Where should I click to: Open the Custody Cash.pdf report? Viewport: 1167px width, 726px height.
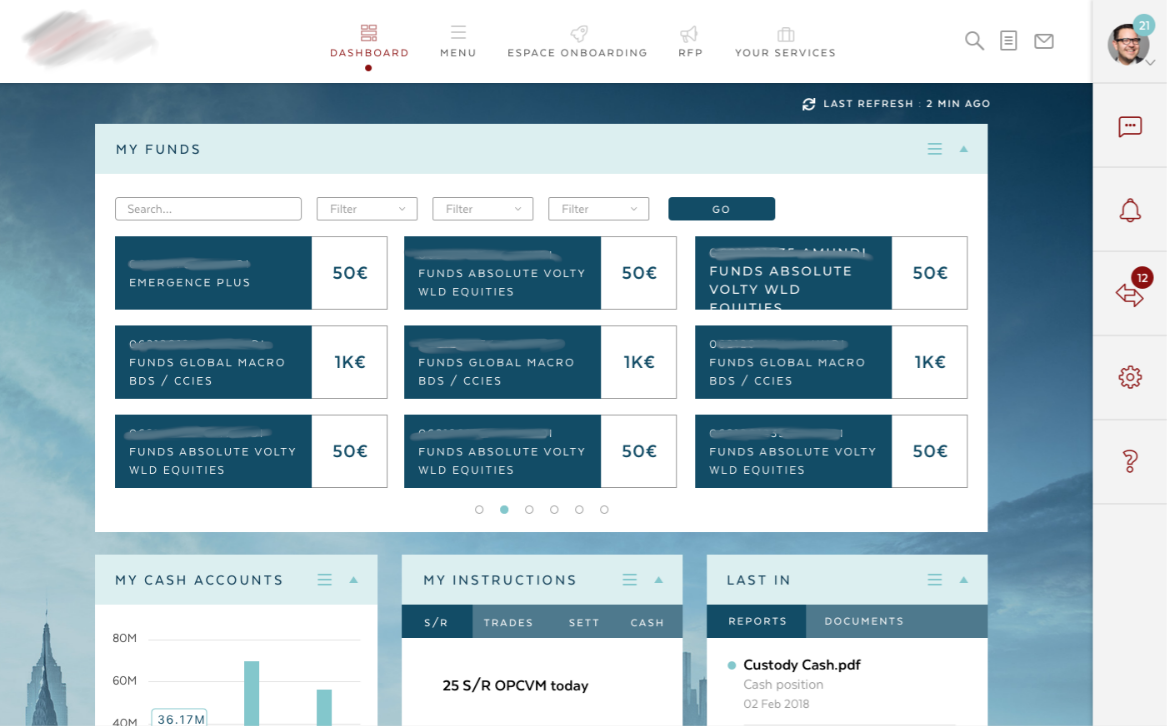click(800, 664)
